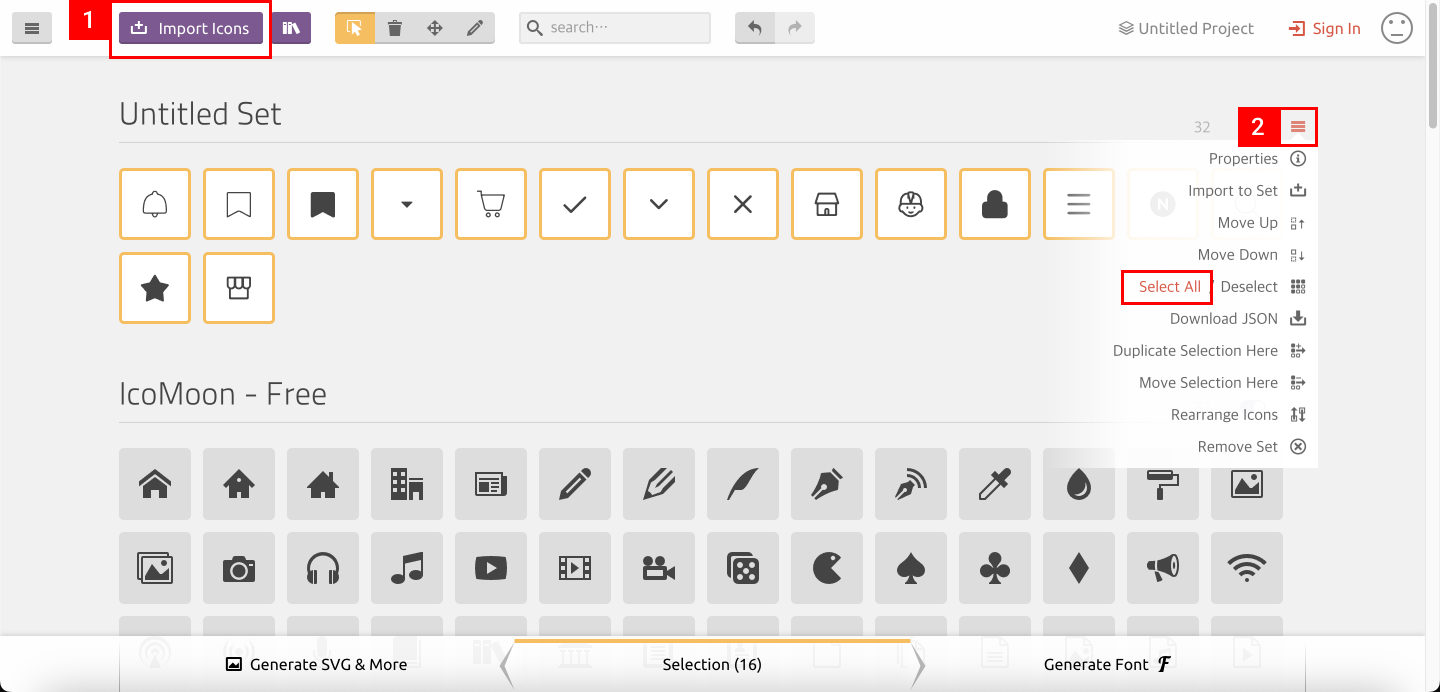This screenshot has width=1440, height=692.
Task: Deselect the bell icon
Action: tap(155, 204)
